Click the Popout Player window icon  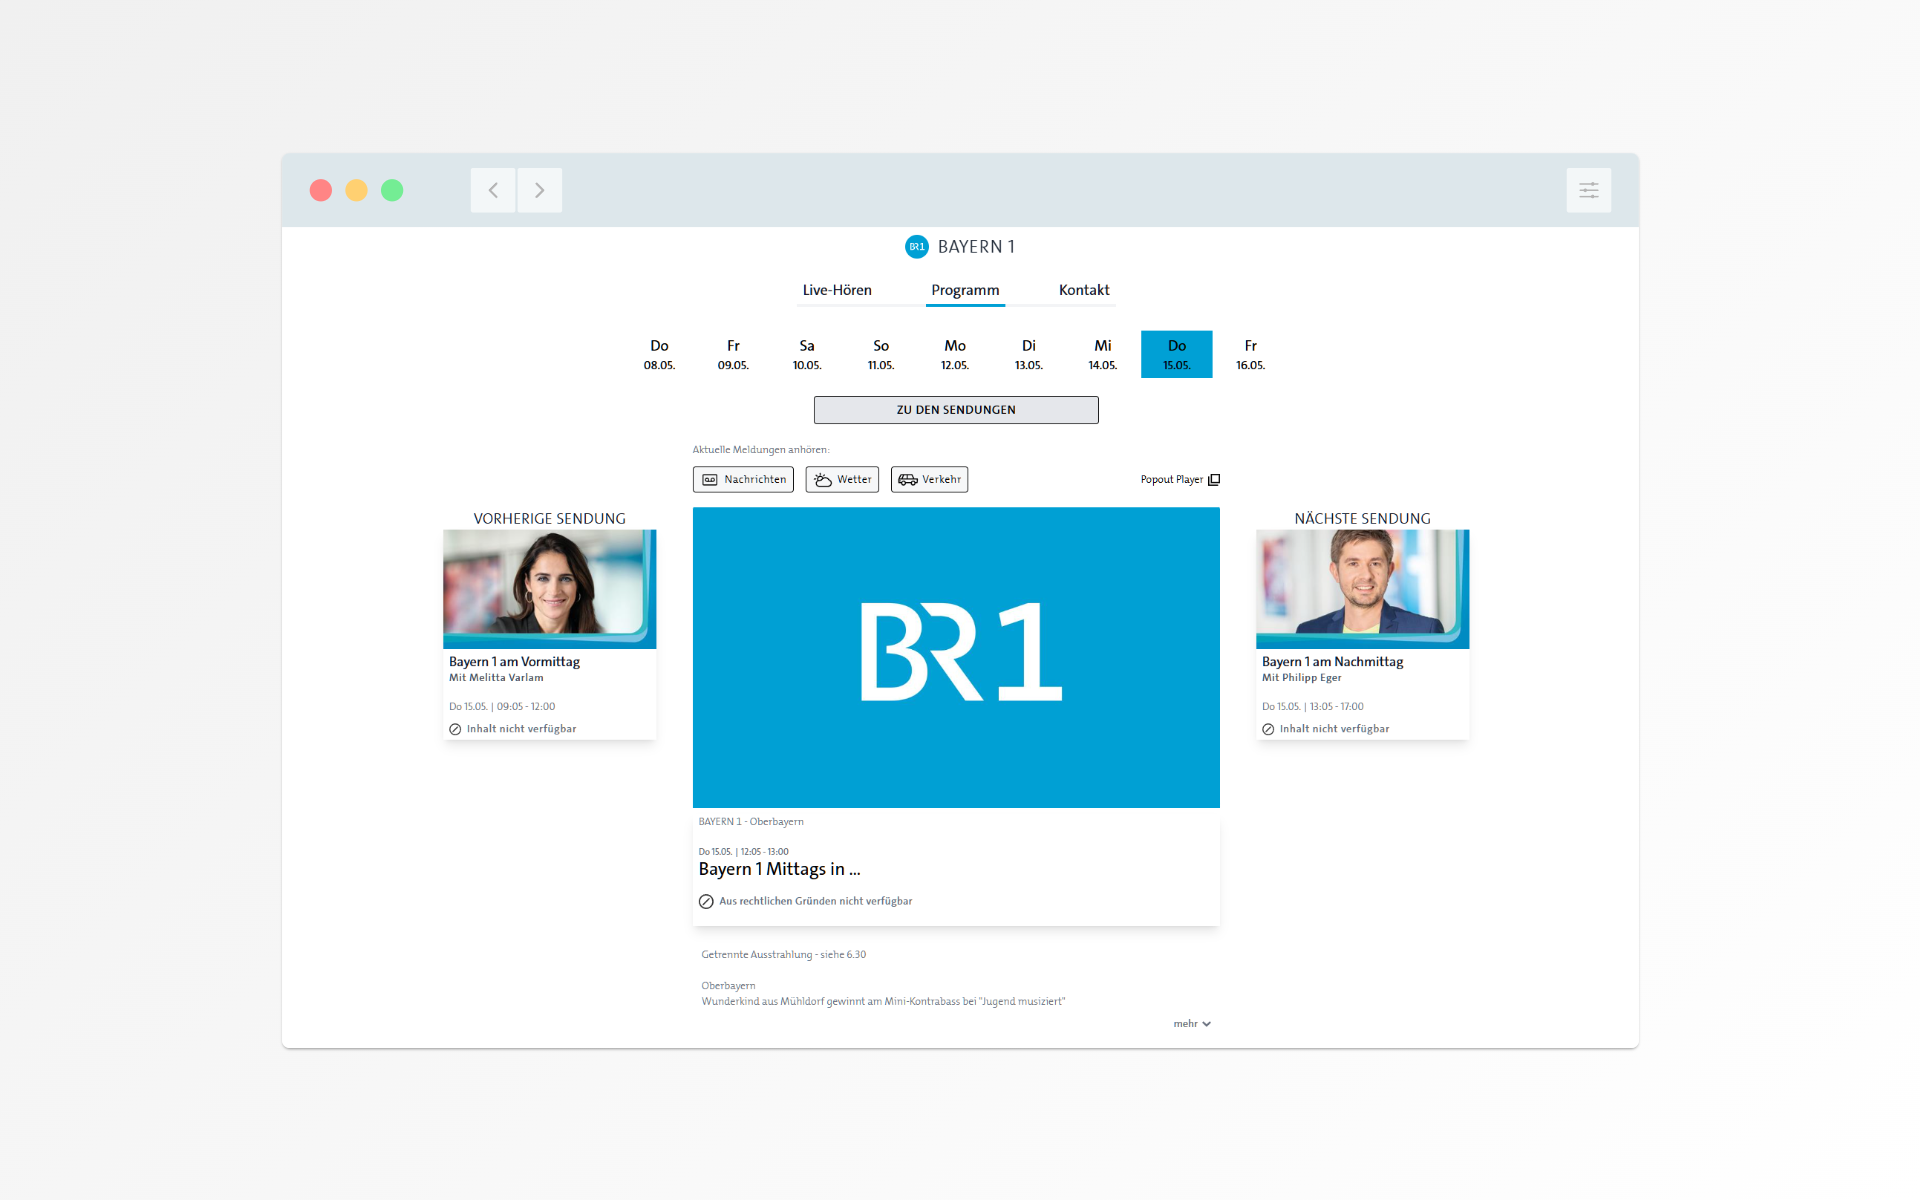(1214, 480)
